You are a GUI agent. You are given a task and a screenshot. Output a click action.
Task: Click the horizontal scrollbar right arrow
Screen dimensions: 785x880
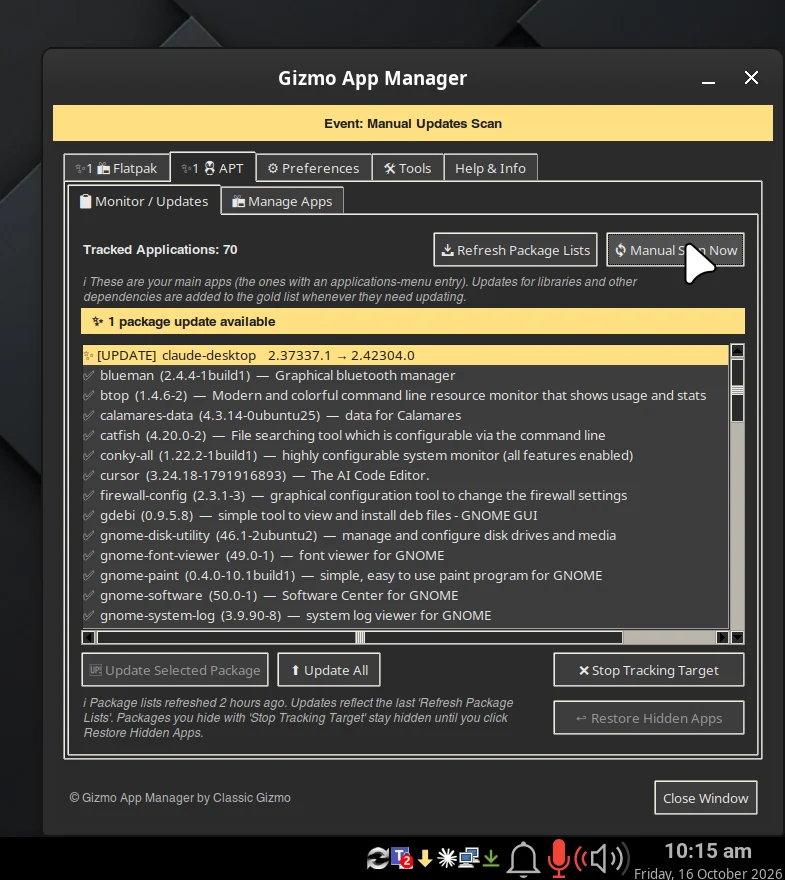tap(723, 637)
